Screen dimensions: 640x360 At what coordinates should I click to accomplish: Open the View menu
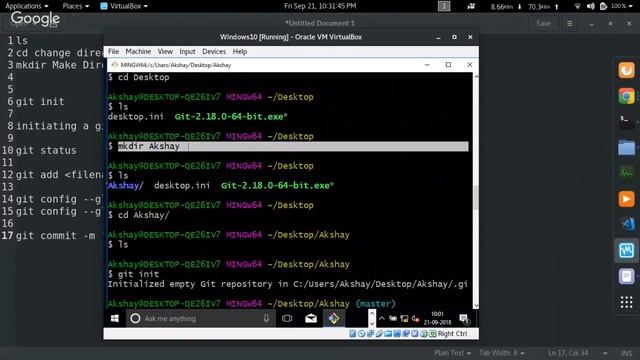pos(165,51)
